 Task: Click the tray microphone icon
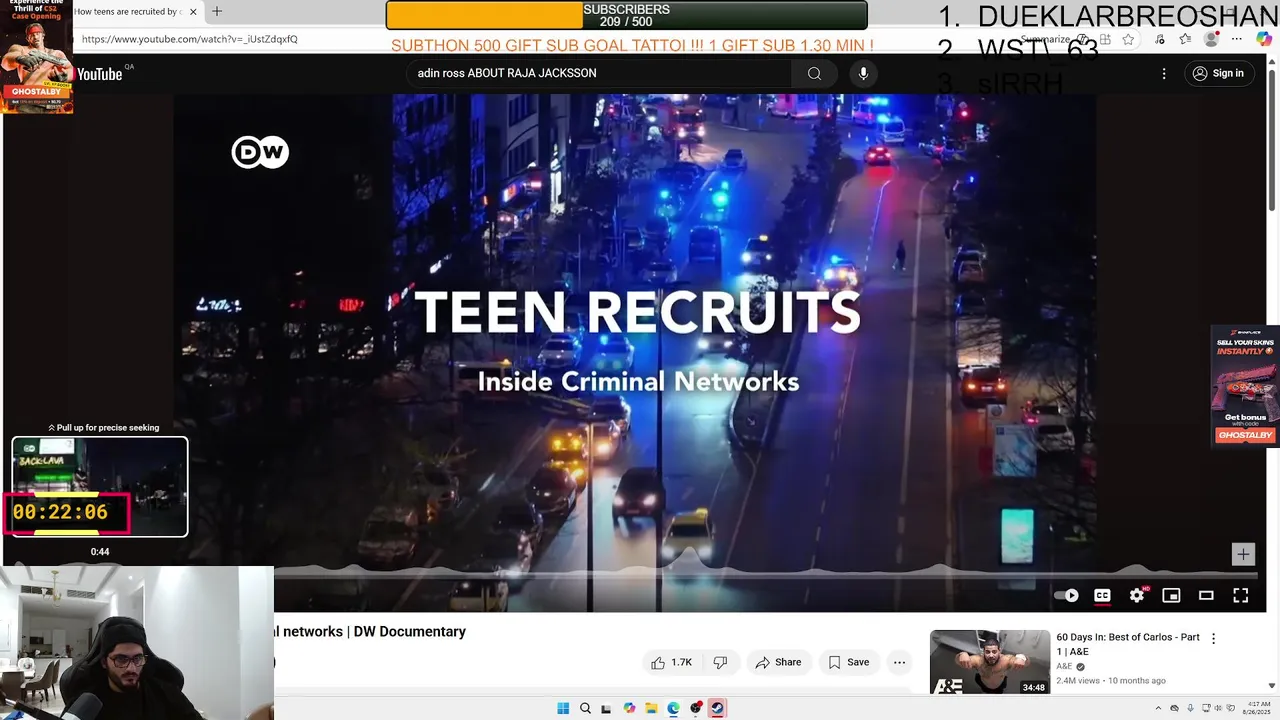[1190, 709]
